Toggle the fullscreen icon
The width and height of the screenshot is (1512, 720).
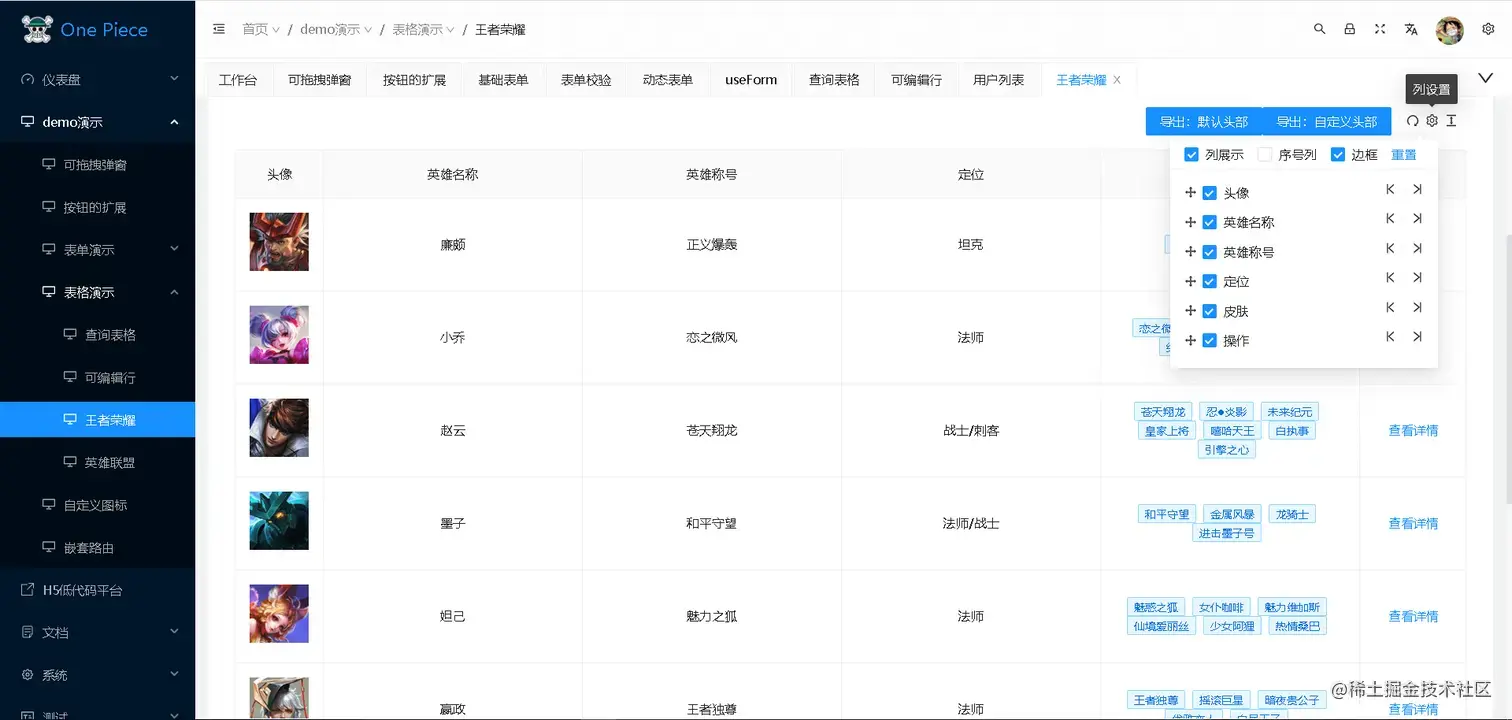[1380, 29]
